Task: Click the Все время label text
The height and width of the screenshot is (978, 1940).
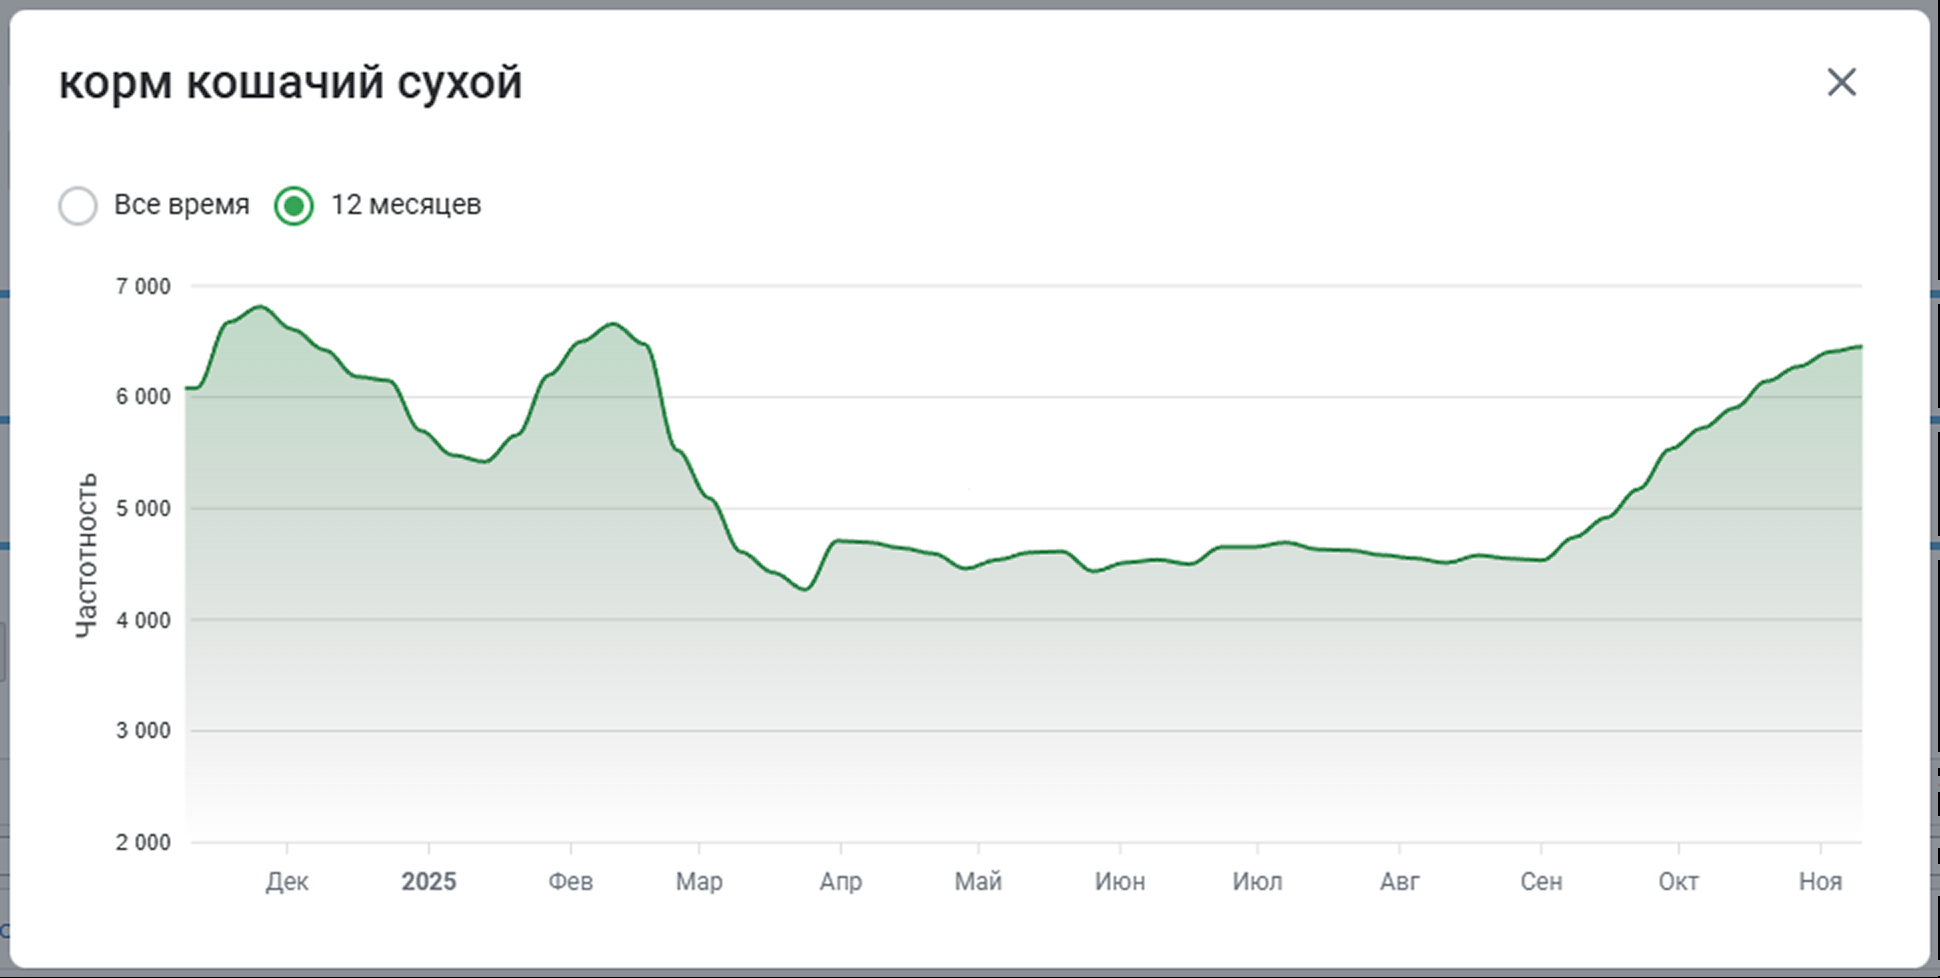Action: tap(181, 205)
